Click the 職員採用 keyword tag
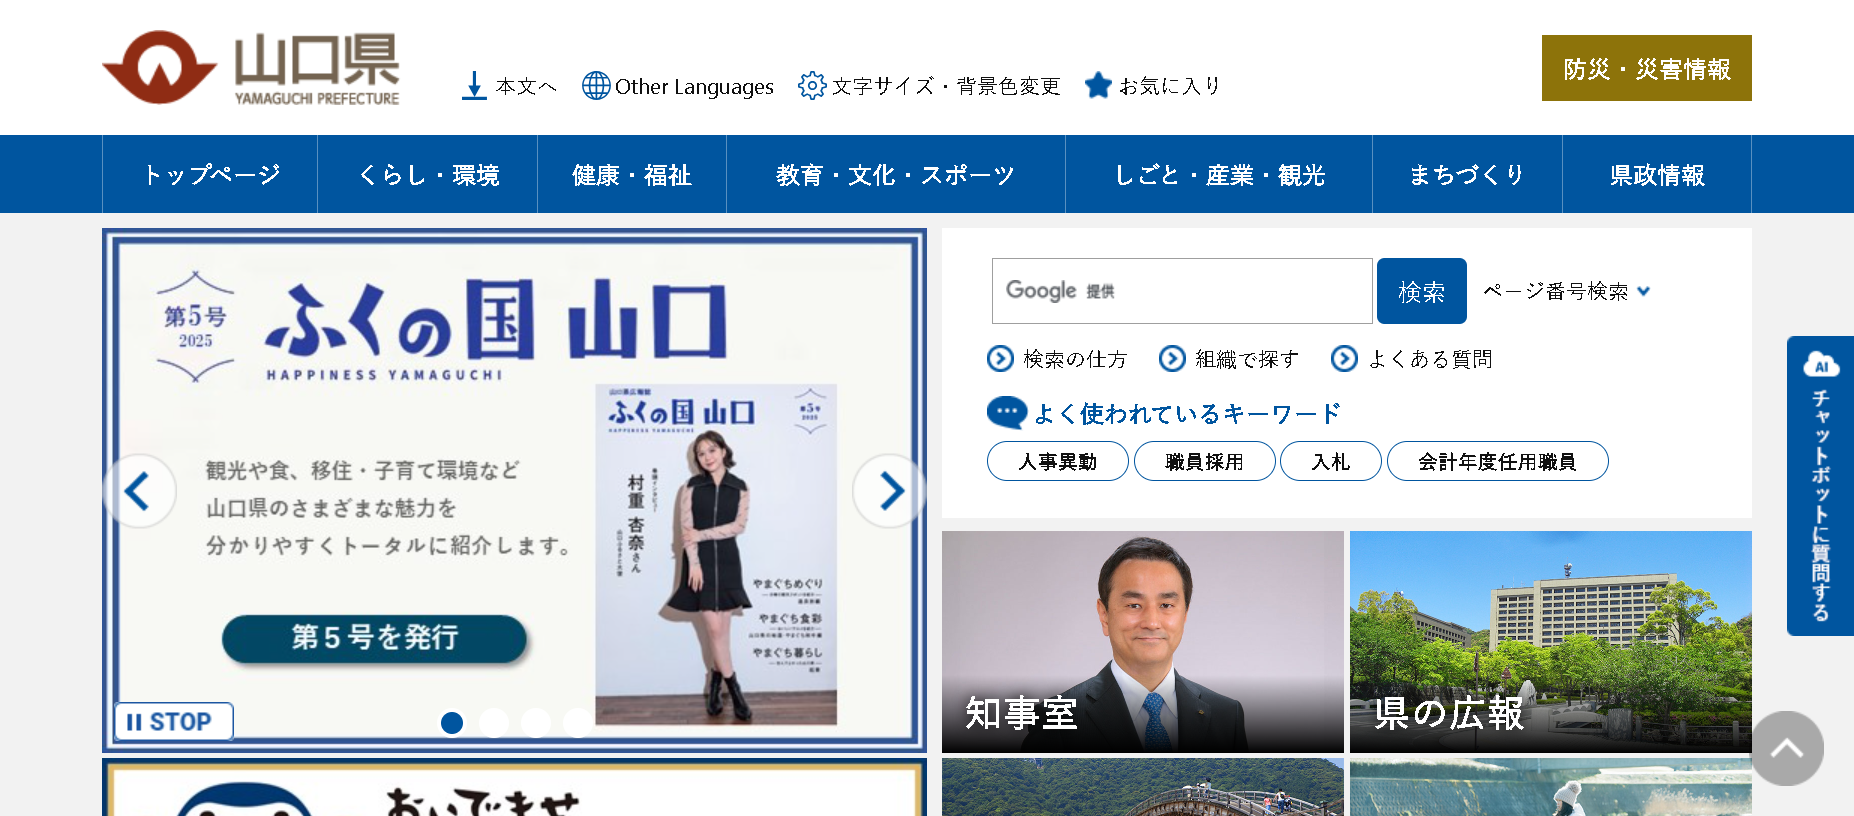Image resolution: width=1854 pixels, height=816 pixels. [x=1205, y=461]
